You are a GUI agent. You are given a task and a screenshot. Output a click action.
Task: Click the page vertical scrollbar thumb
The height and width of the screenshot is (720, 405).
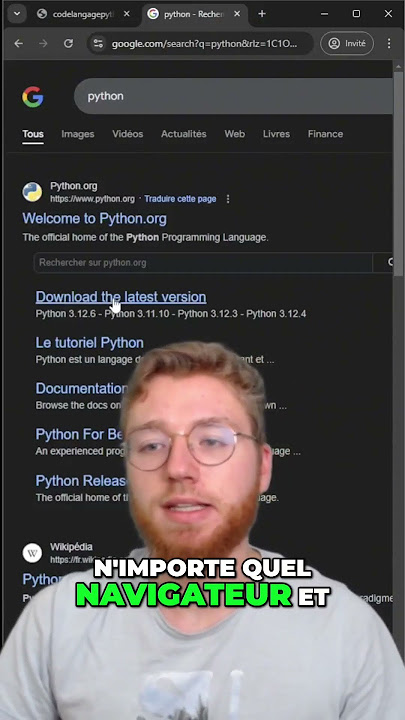coord(399,170)
